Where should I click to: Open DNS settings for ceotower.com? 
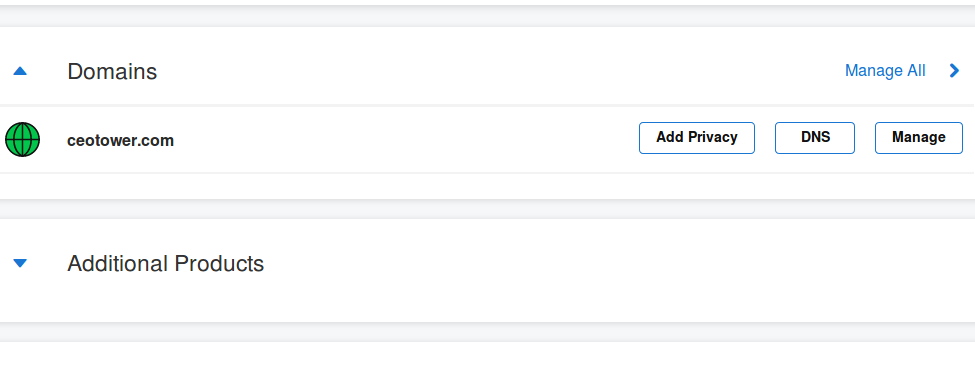[x=815, y=138]
